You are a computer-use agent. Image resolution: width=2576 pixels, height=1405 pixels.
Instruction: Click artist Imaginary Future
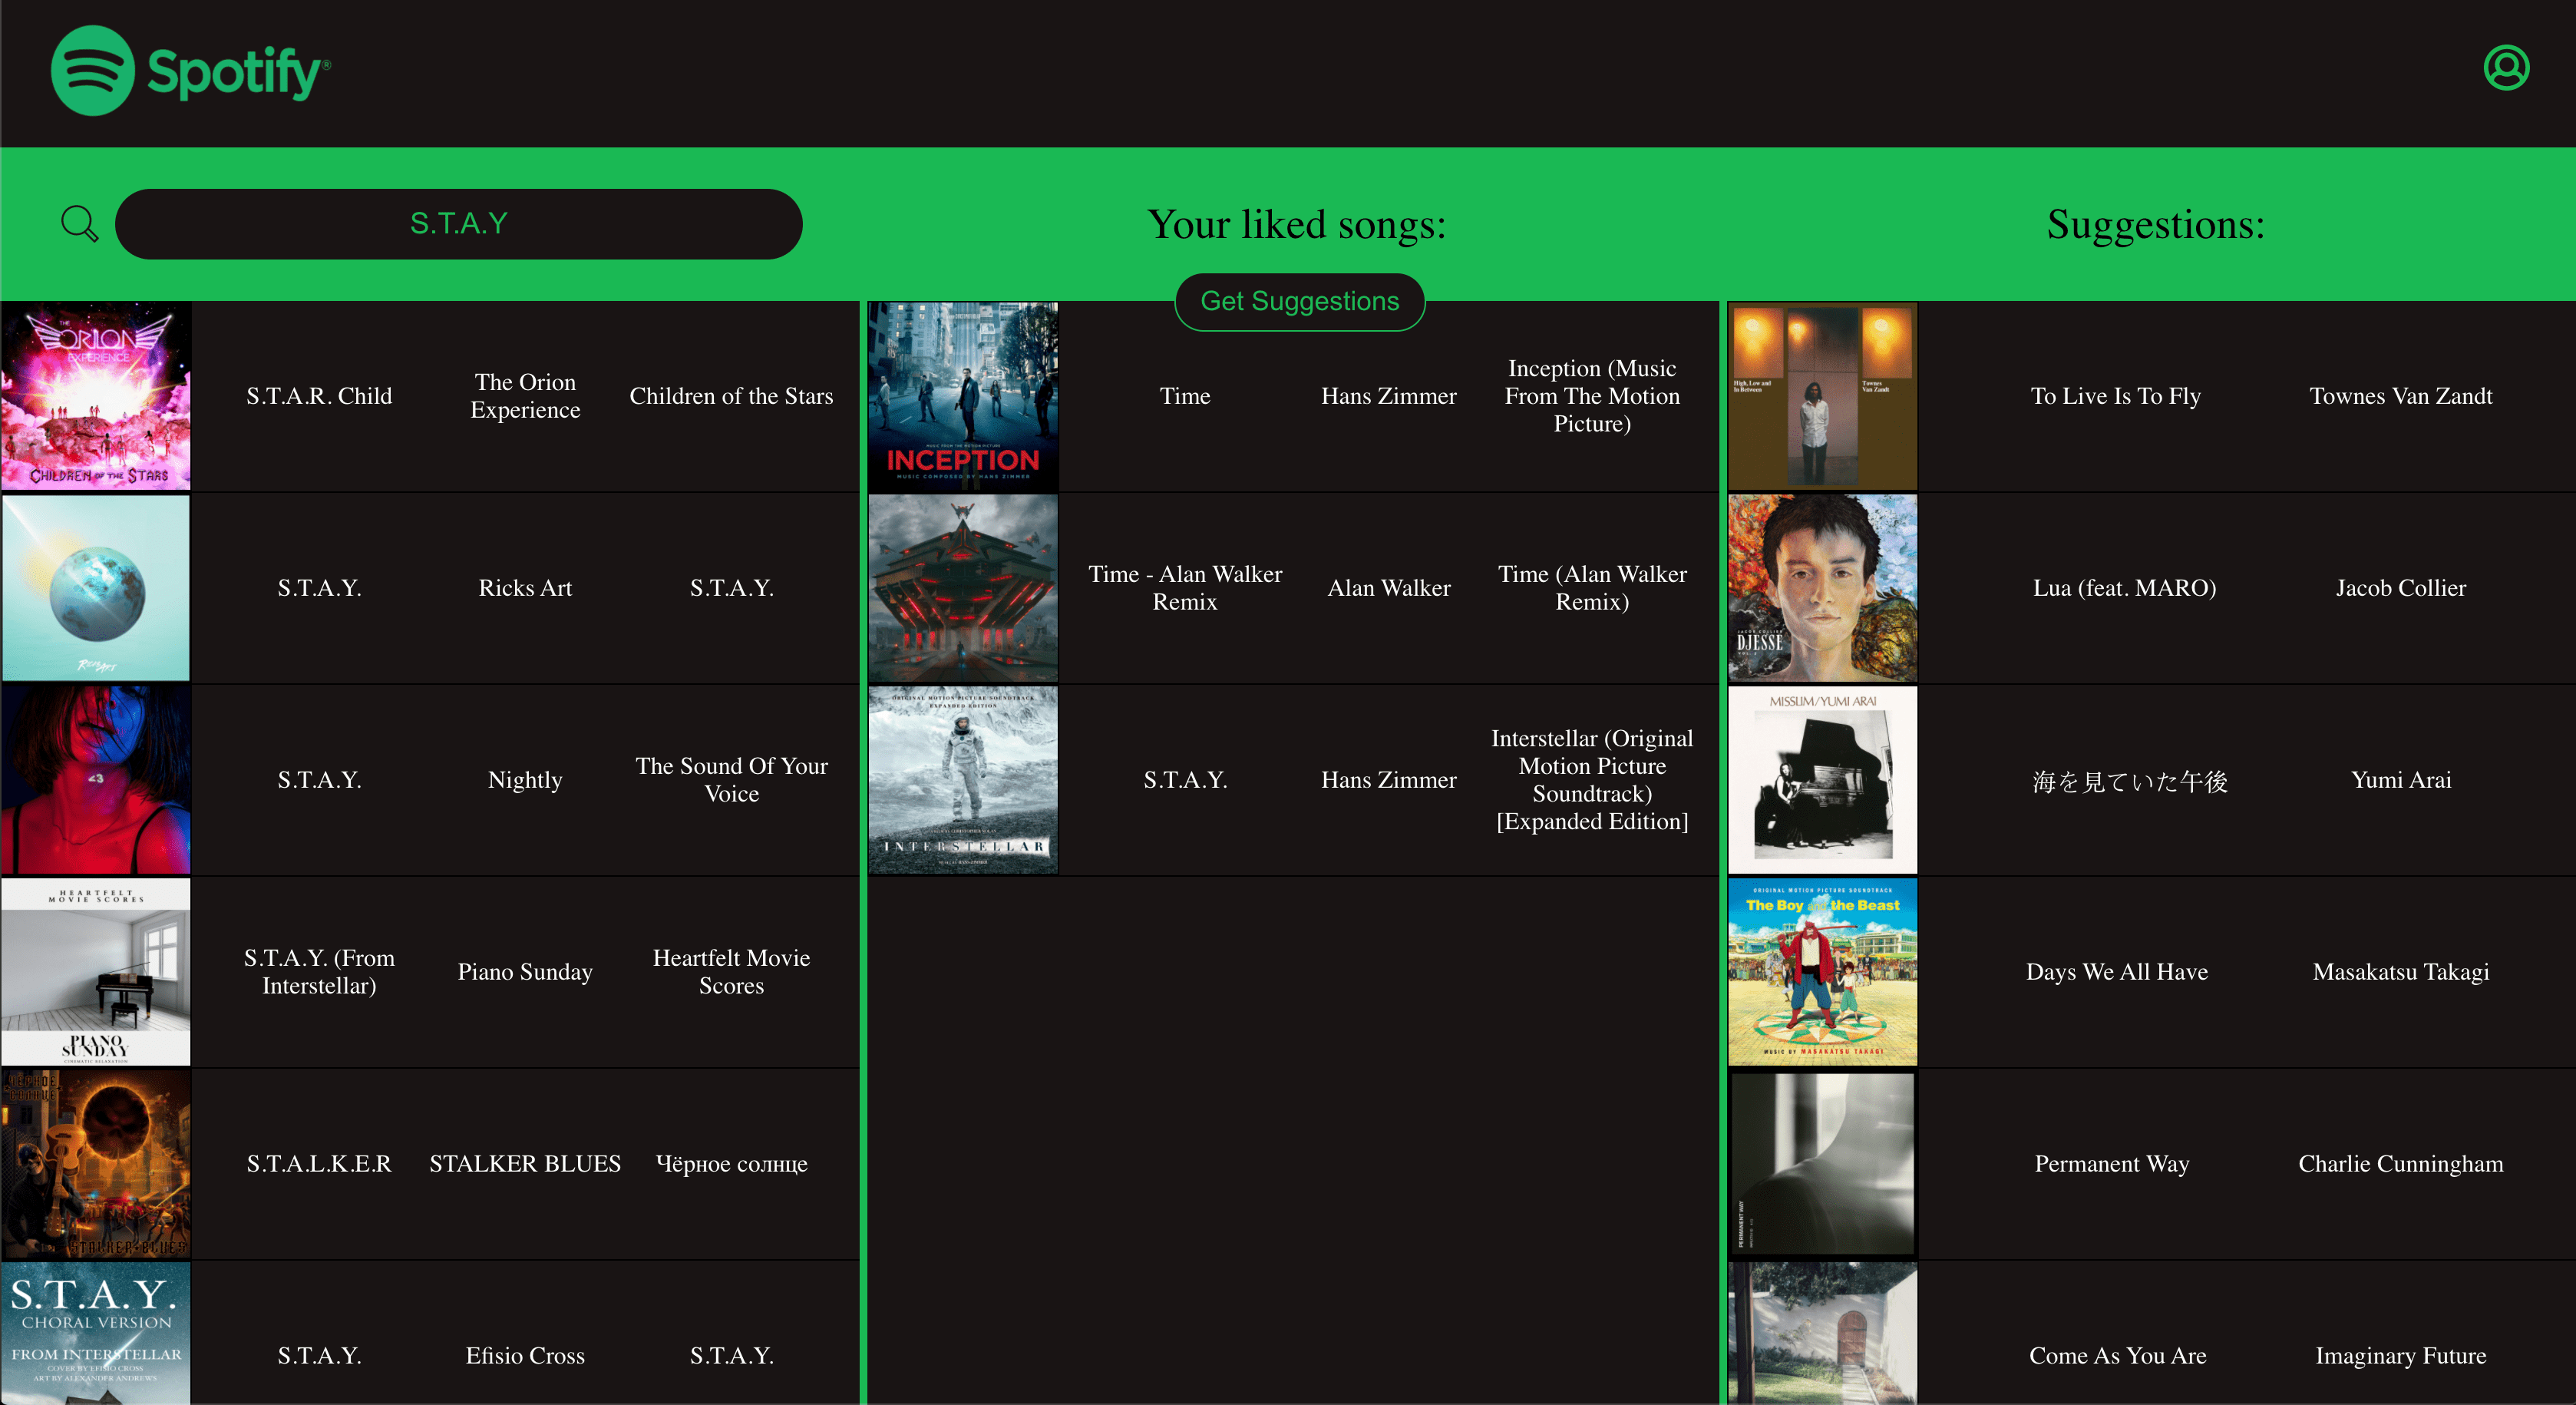pyautogui.click(x=2401, y=1356)
